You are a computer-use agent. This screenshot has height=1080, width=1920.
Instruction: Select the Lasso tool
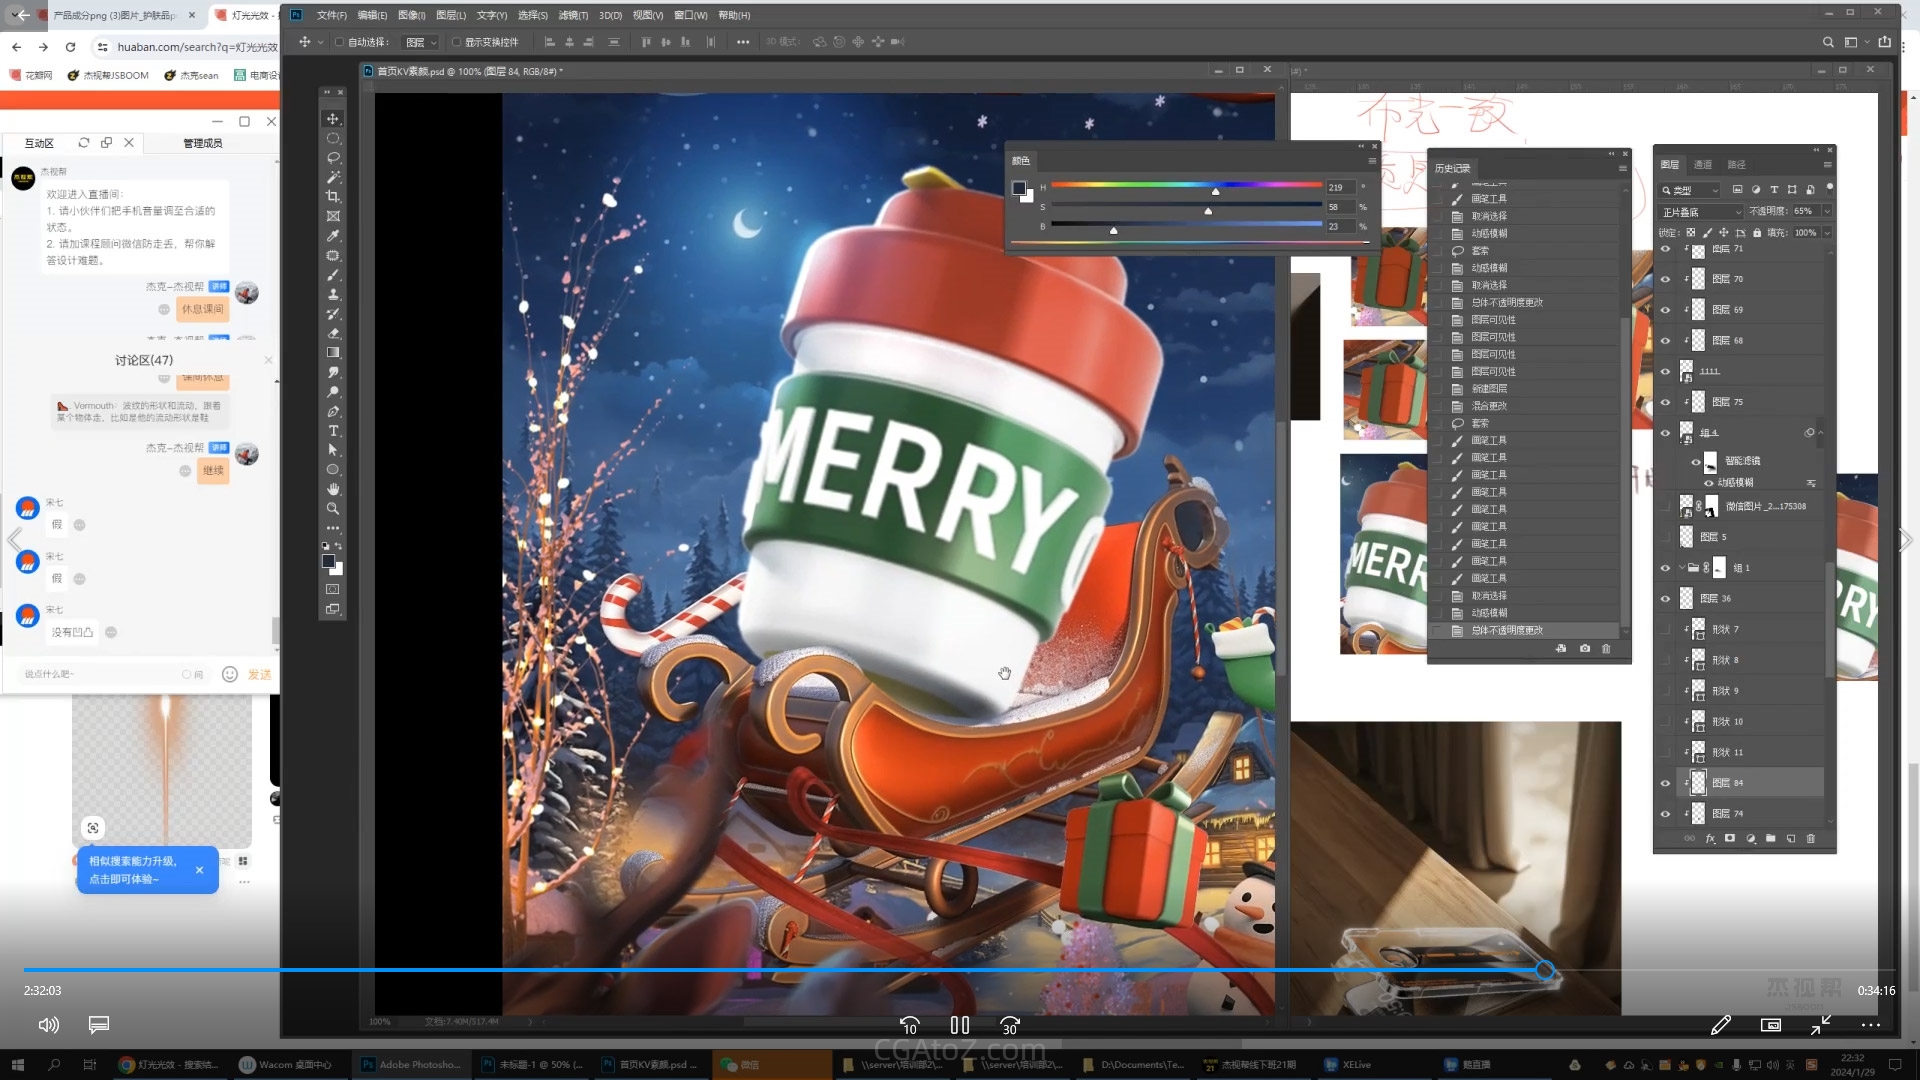pyautogui.click(x=333, y=158)
